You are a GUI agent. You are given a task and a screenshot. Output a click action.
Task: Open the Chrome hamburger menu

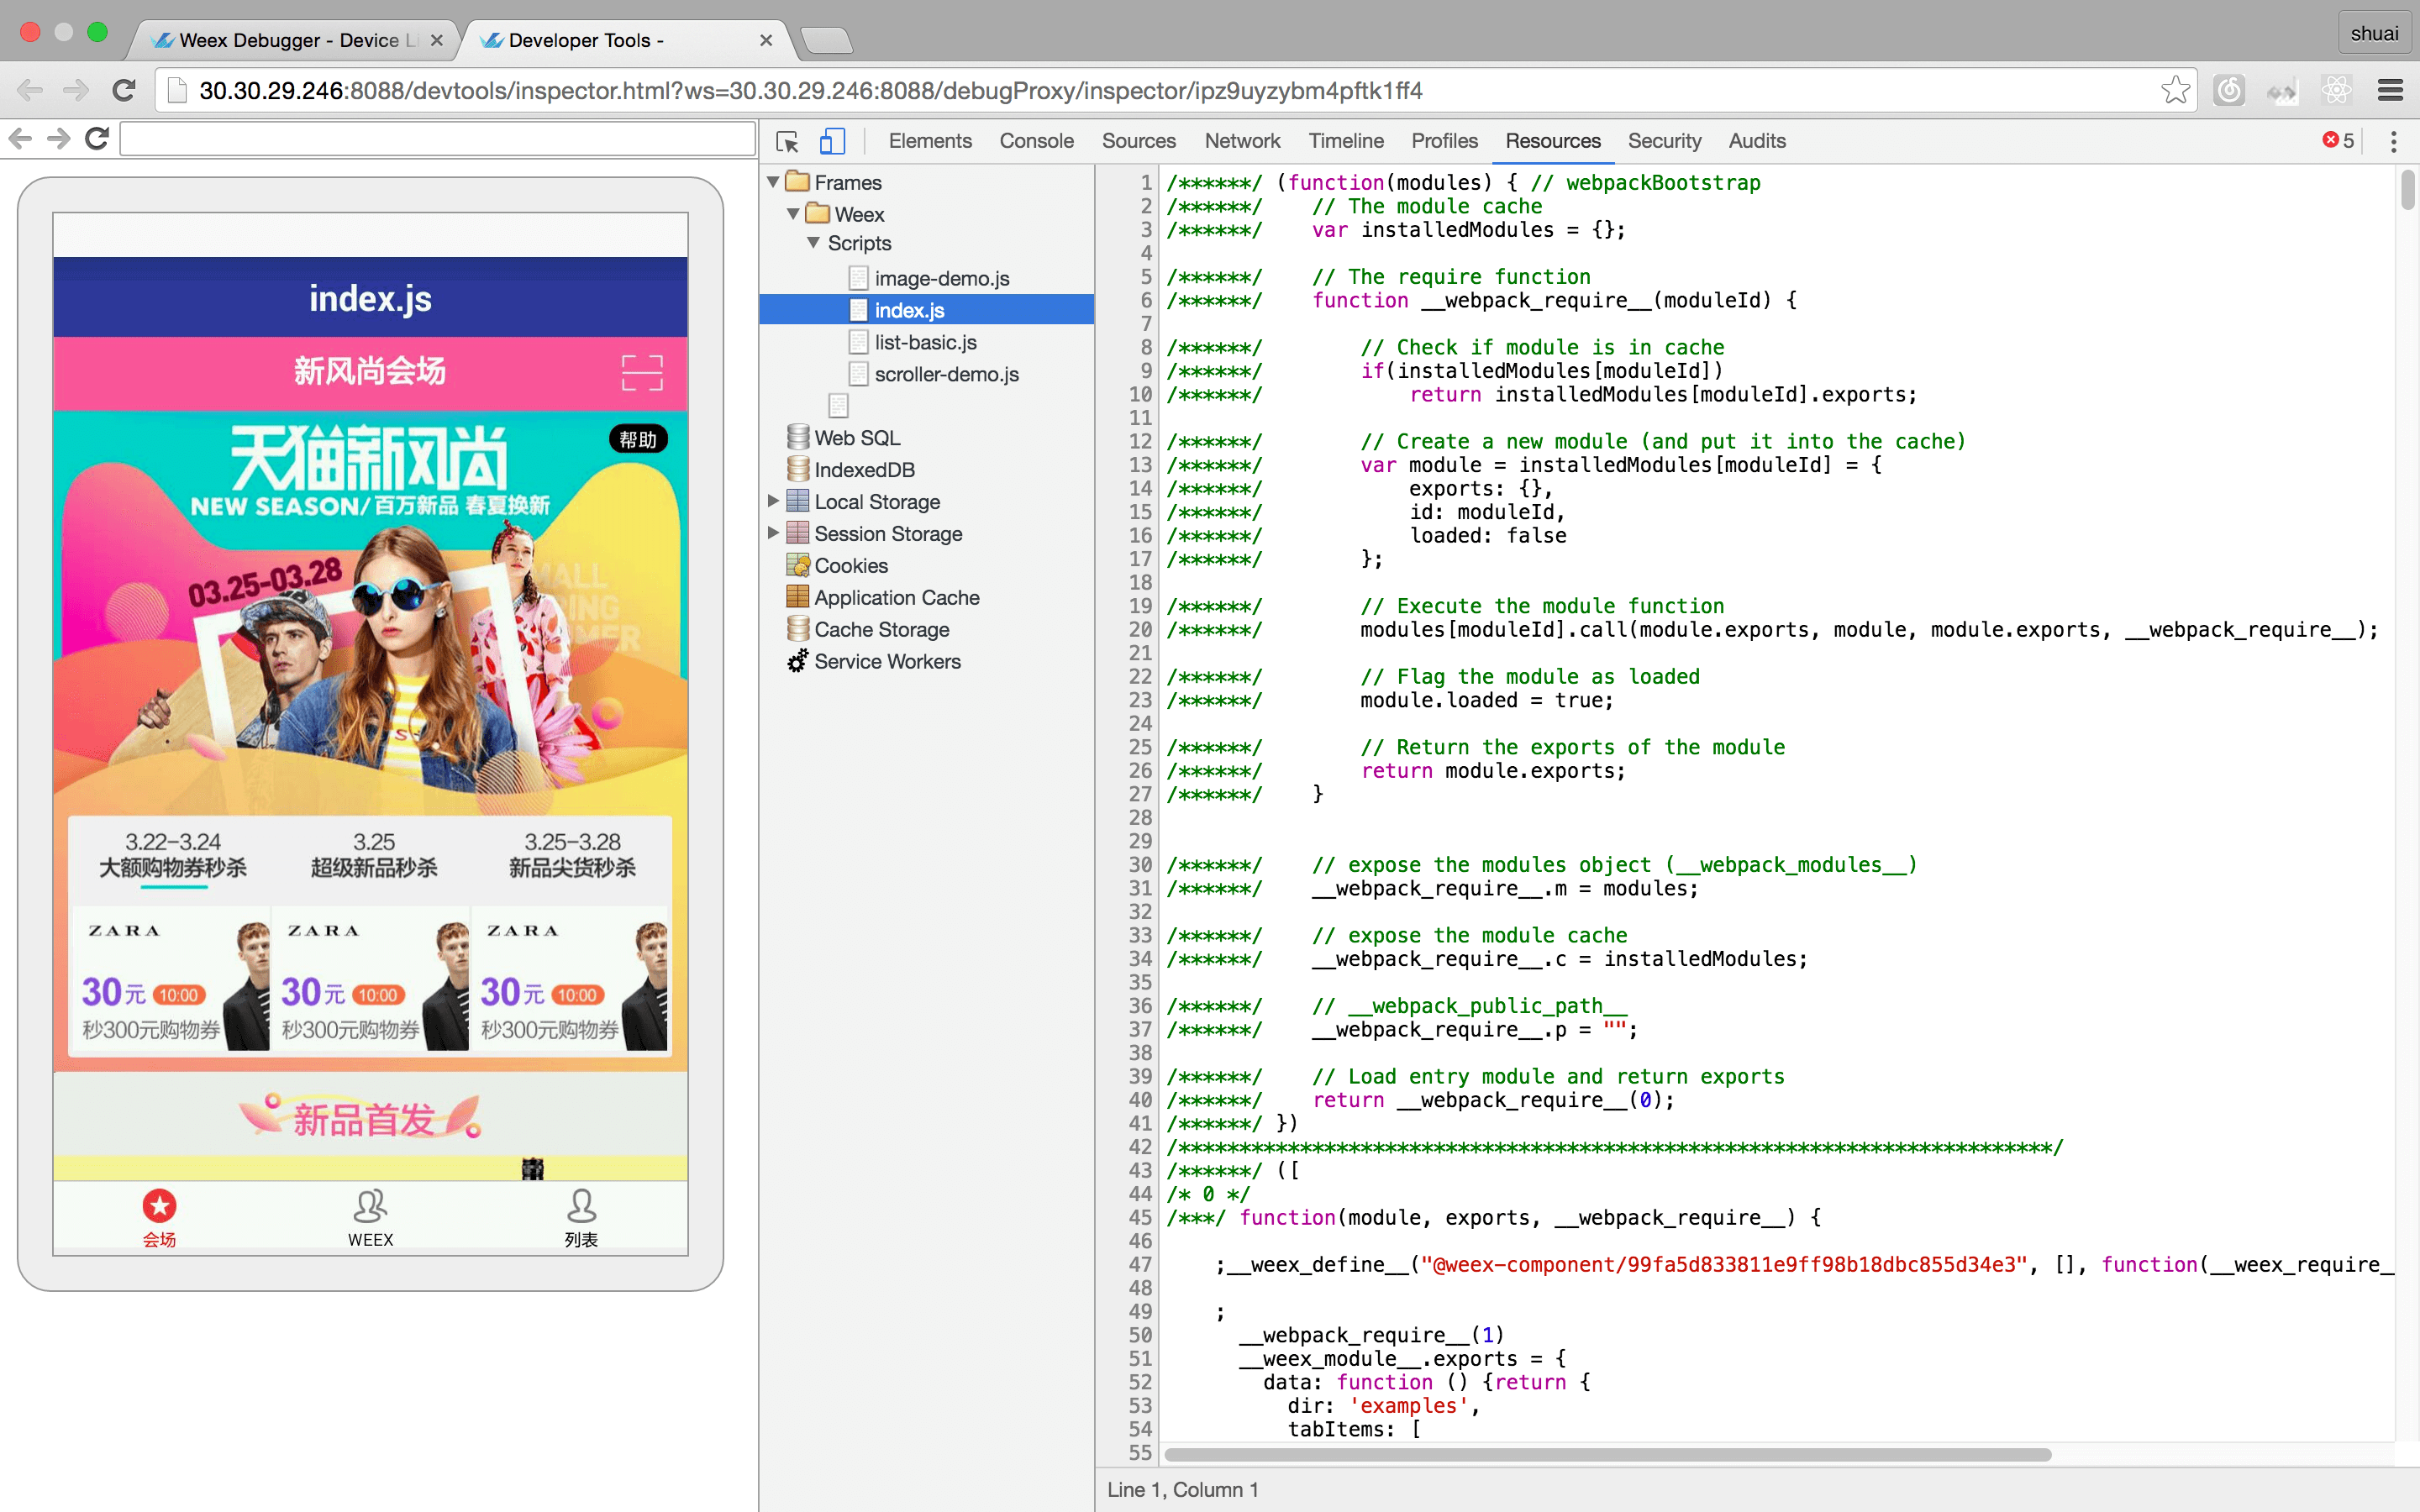[x=2390, y=90]
